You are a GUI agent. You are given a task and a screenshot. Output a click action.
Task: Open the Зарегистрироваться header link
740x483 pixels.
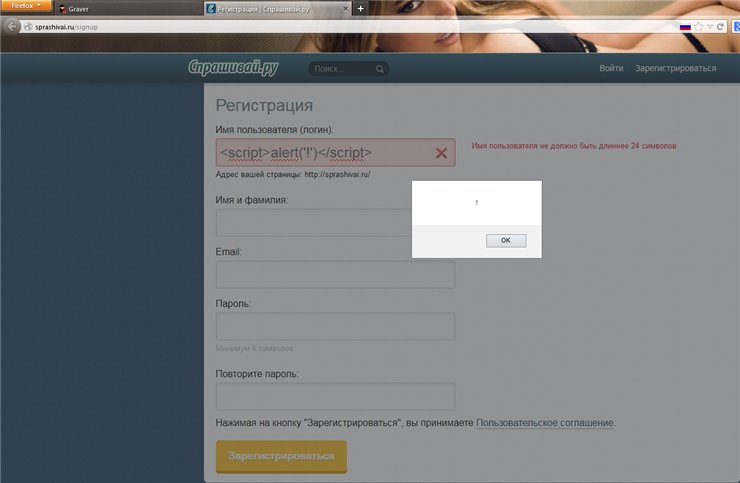[x=675, y=68]
